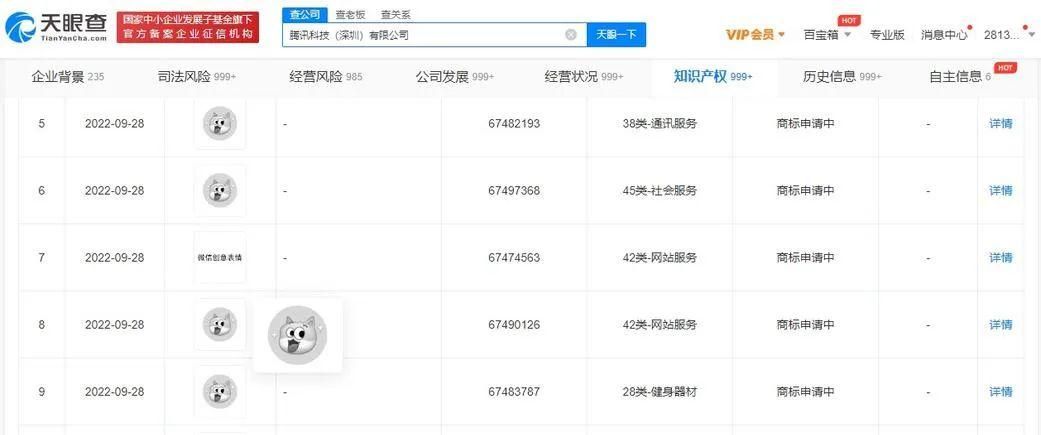Viewport: 1041px width, 435px height.
Task: Click registration number 67490126
Action: point(514,325)
